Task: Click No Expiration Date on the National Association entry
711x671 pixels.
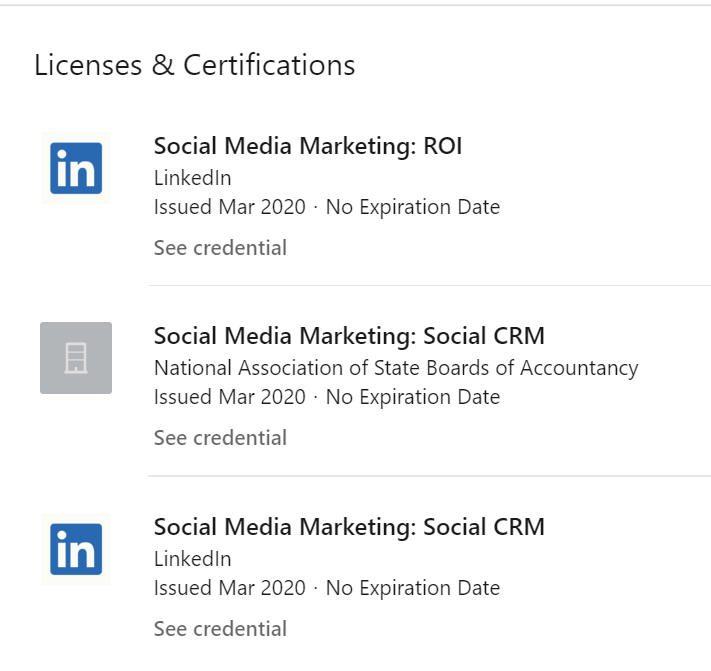Action: [412, 398]
